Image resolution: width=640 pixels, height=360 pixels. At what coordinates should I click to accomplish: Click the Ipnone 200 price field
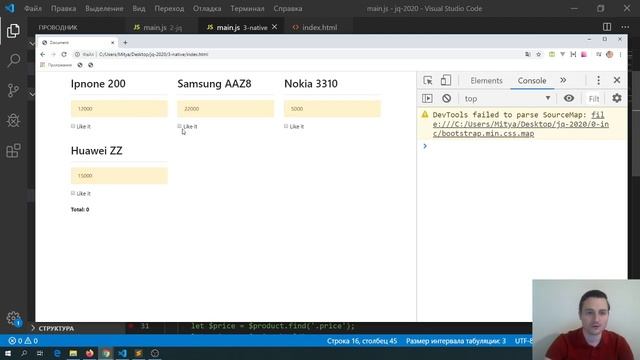pos(119,109)
